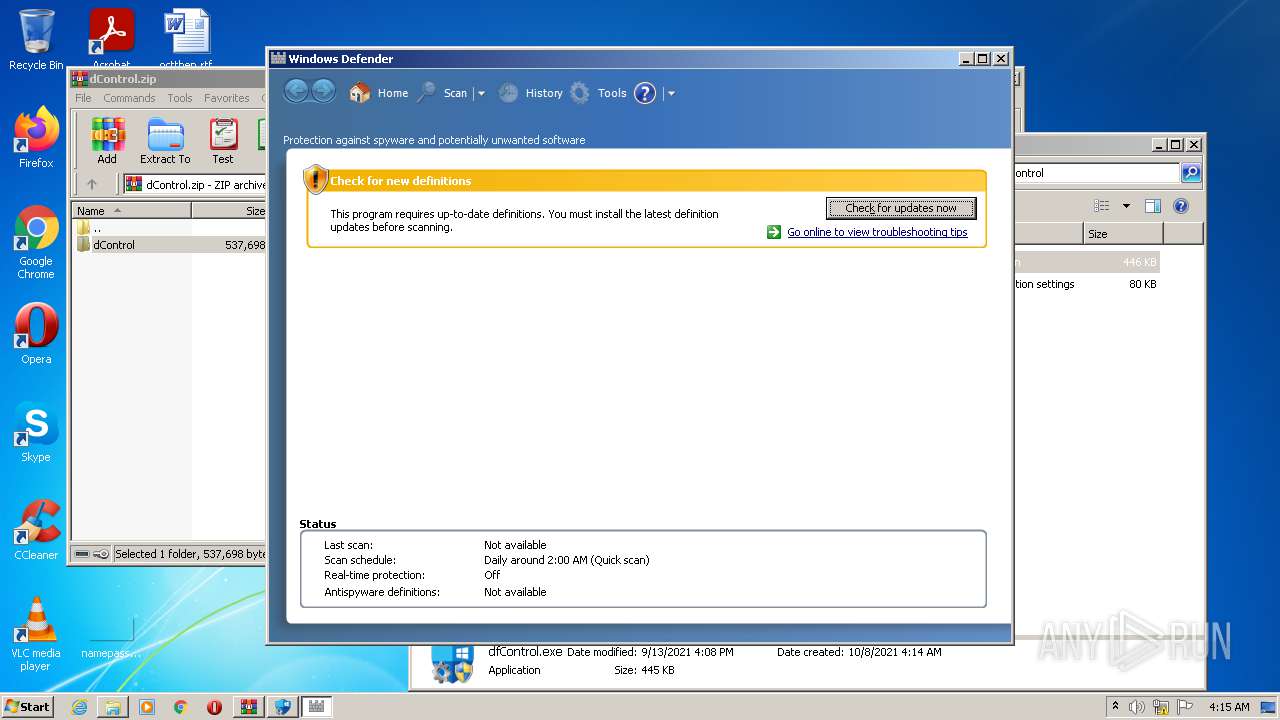The image size is (1280, 720).
Task: Open VLC media player desktop shortcut
Action: point(36,634)
